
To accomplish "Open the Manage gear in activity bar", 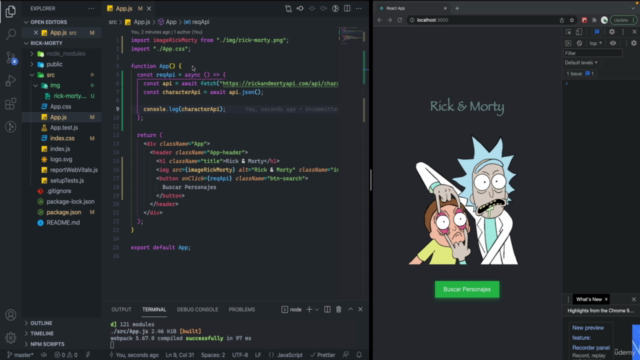I will pos(11,338).
